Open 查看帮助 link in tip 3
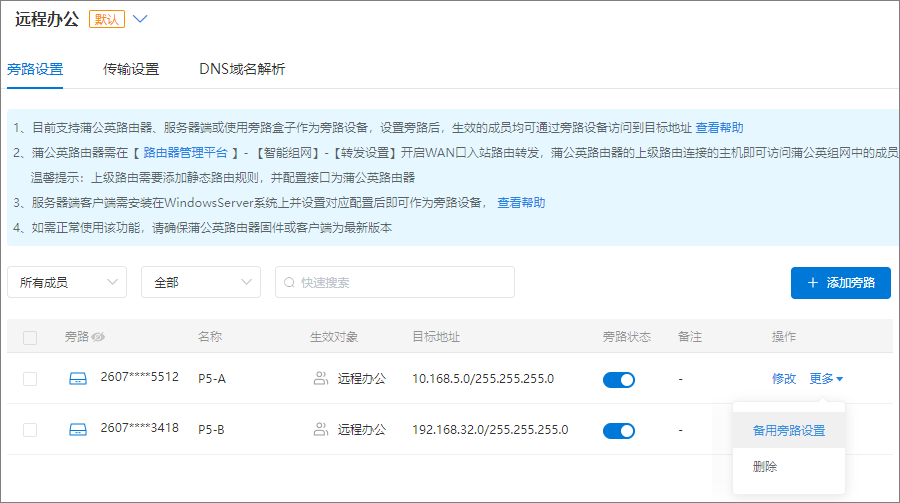900x503 pixels. coord(521,203)
